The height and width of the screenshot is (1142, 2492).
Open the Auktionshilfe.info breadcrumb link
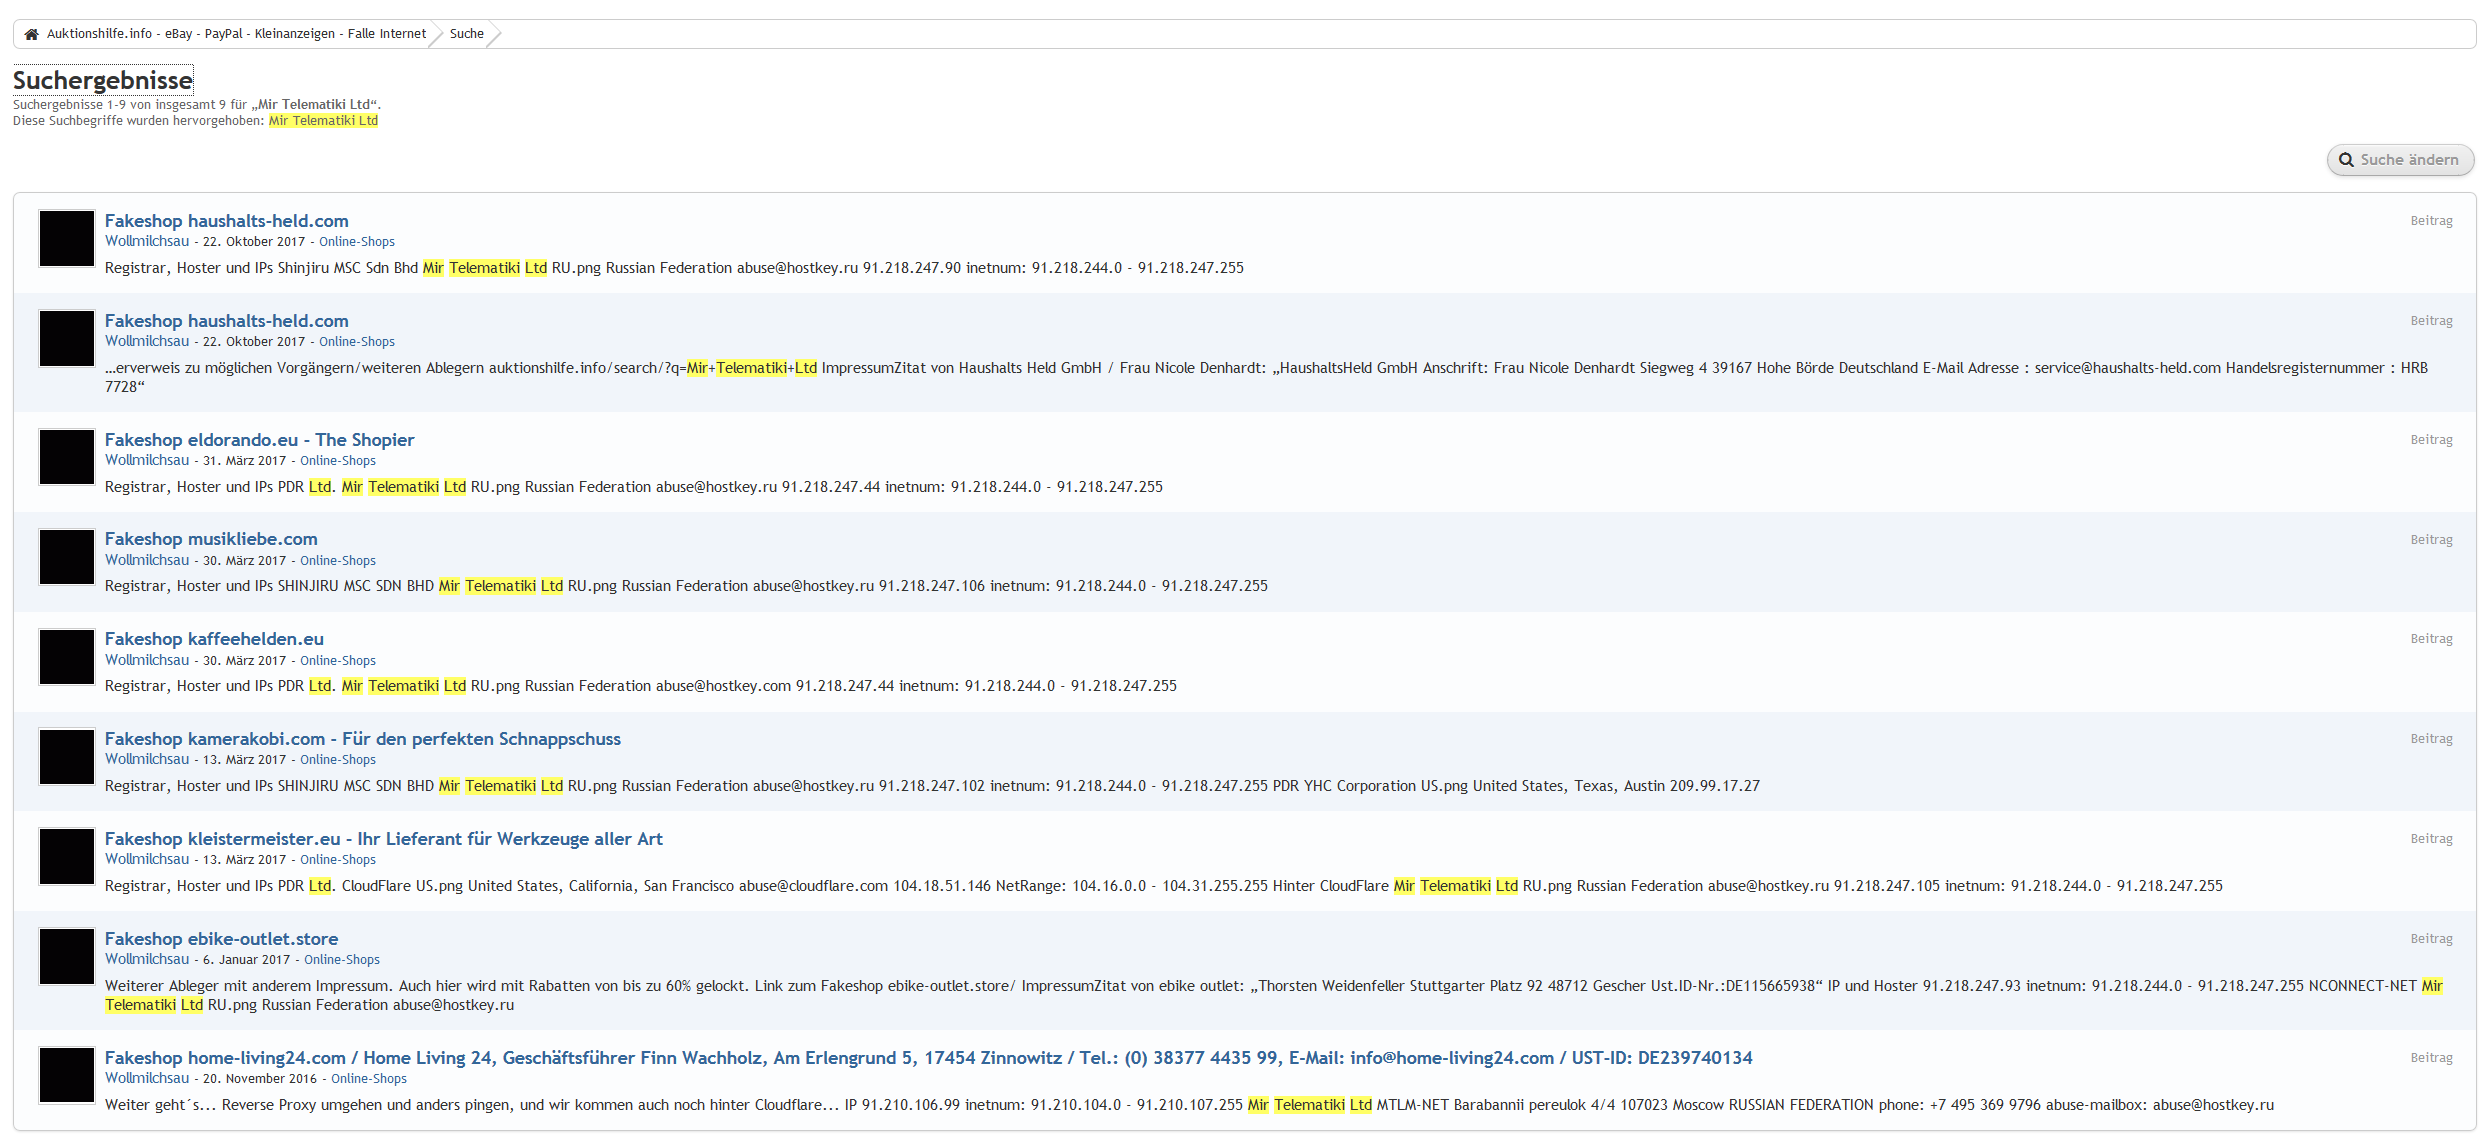point(236,34)
